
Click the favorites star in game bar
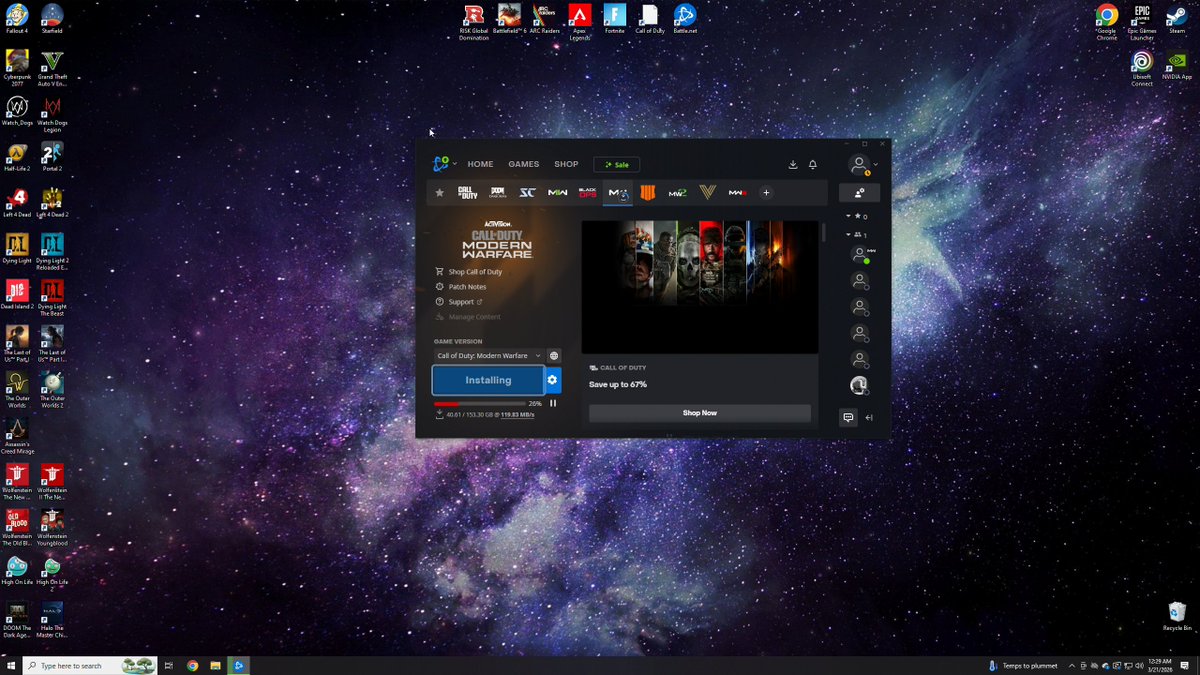pos(439,192)
